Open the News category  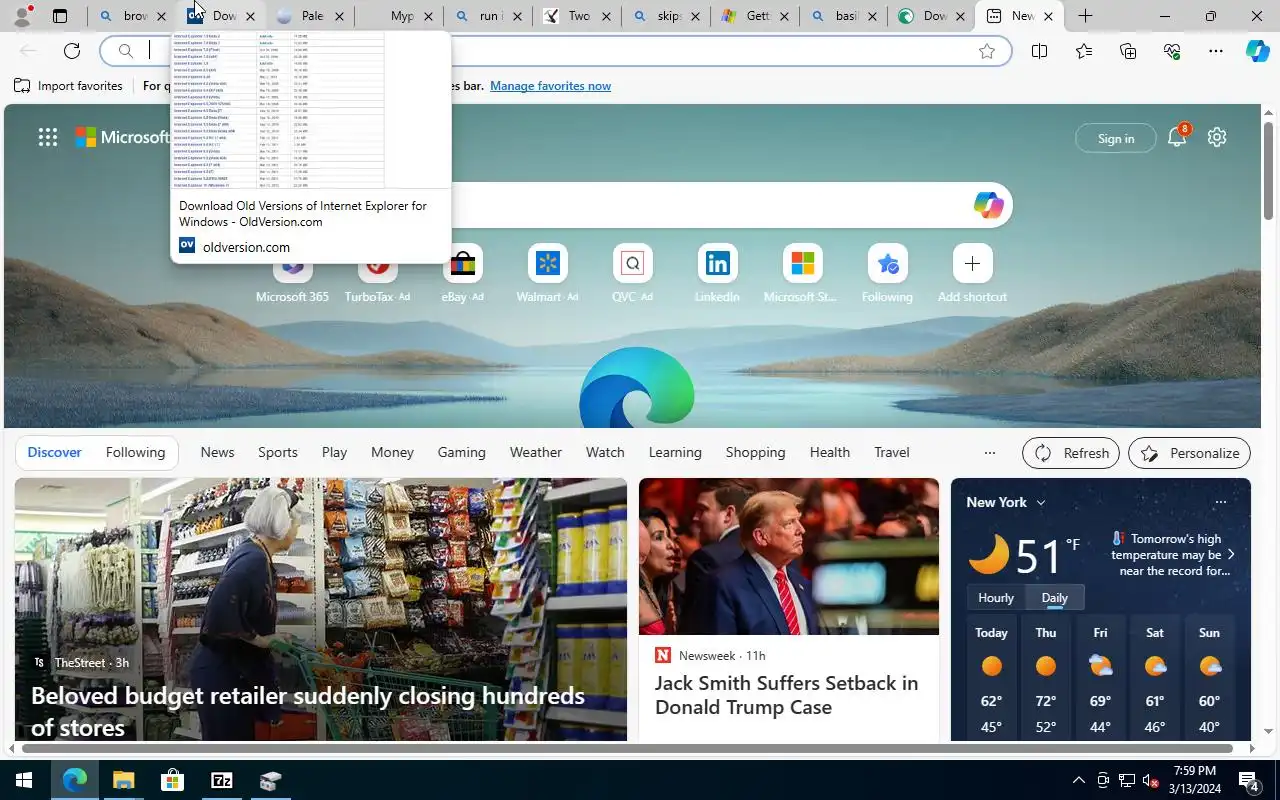(217, 452)
